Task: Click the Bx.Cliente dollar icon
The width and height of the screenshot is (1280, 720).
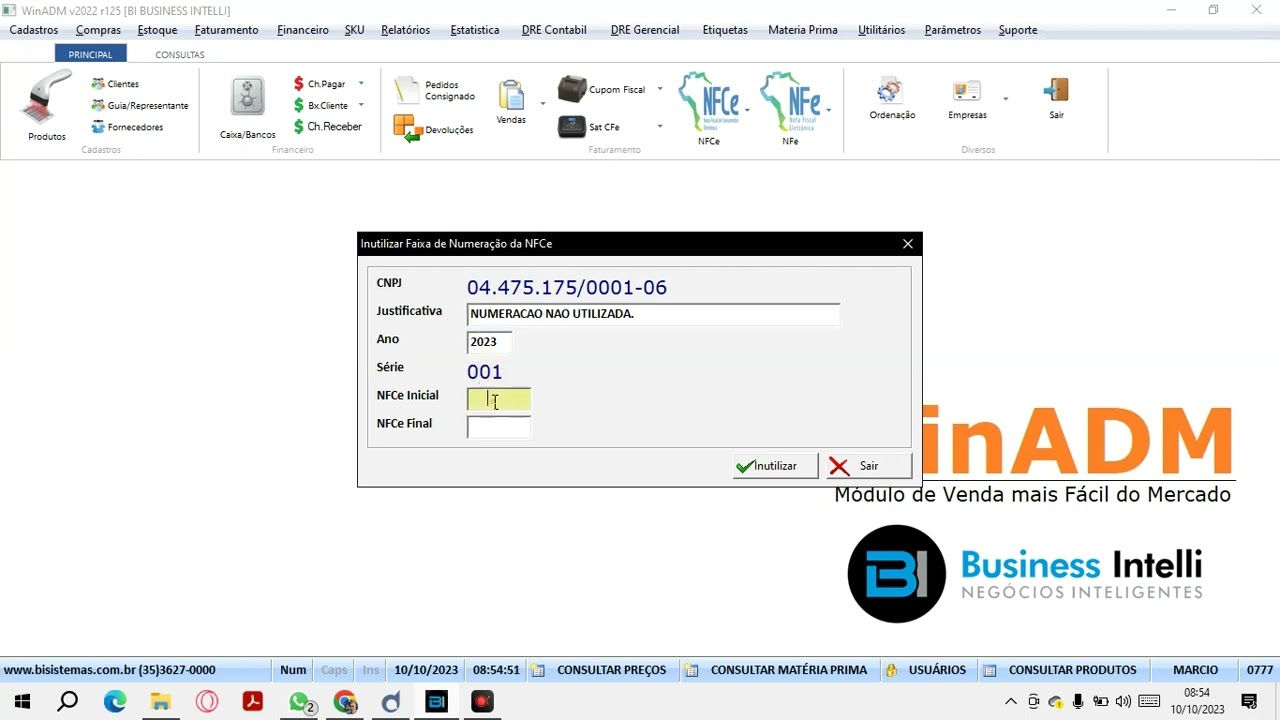Action: pos(299,105)
